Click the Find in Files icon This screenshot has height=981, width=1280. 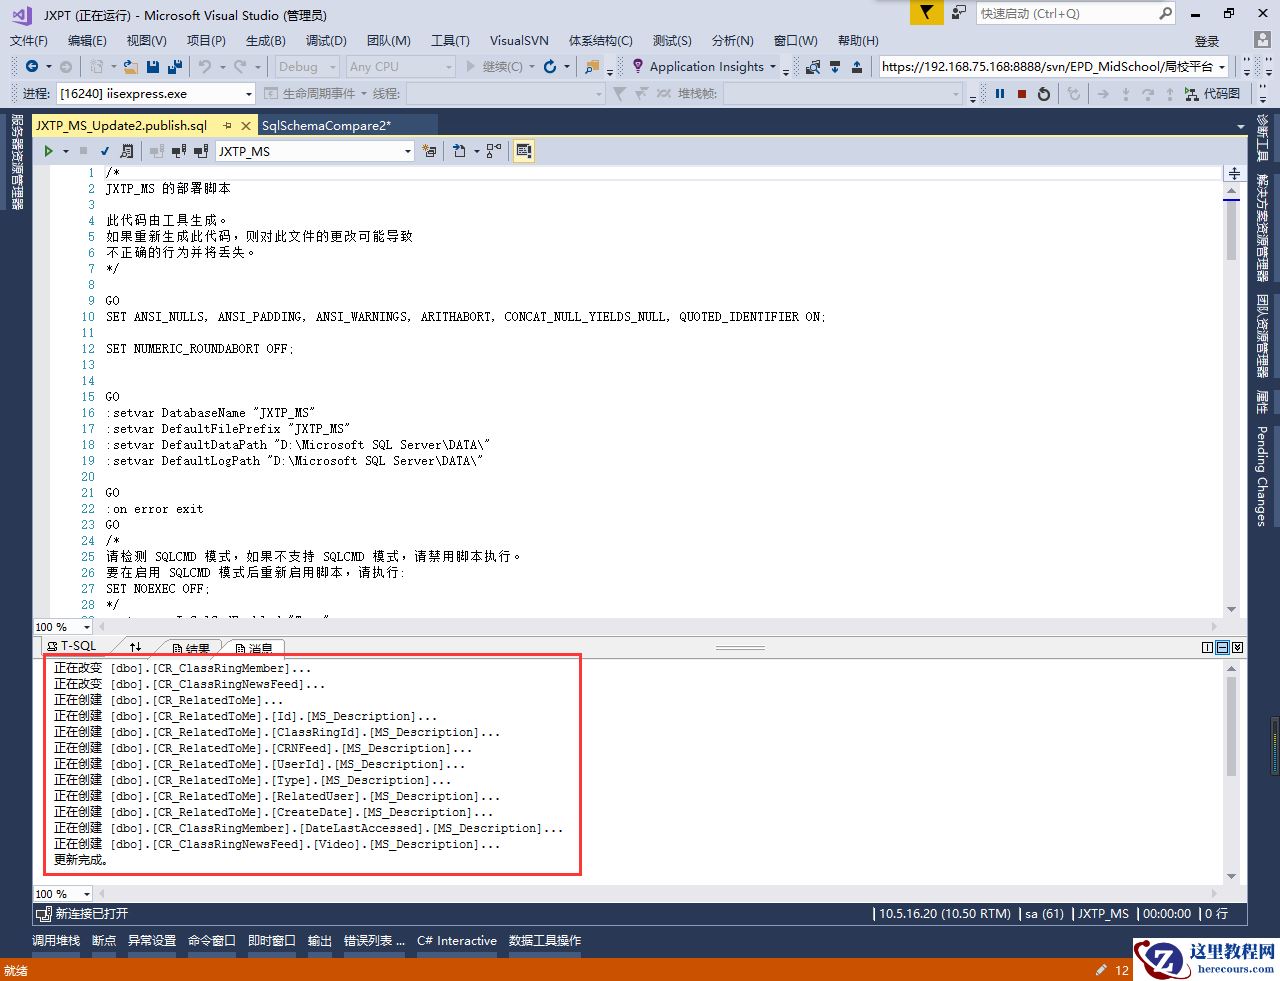coord(593,67)
